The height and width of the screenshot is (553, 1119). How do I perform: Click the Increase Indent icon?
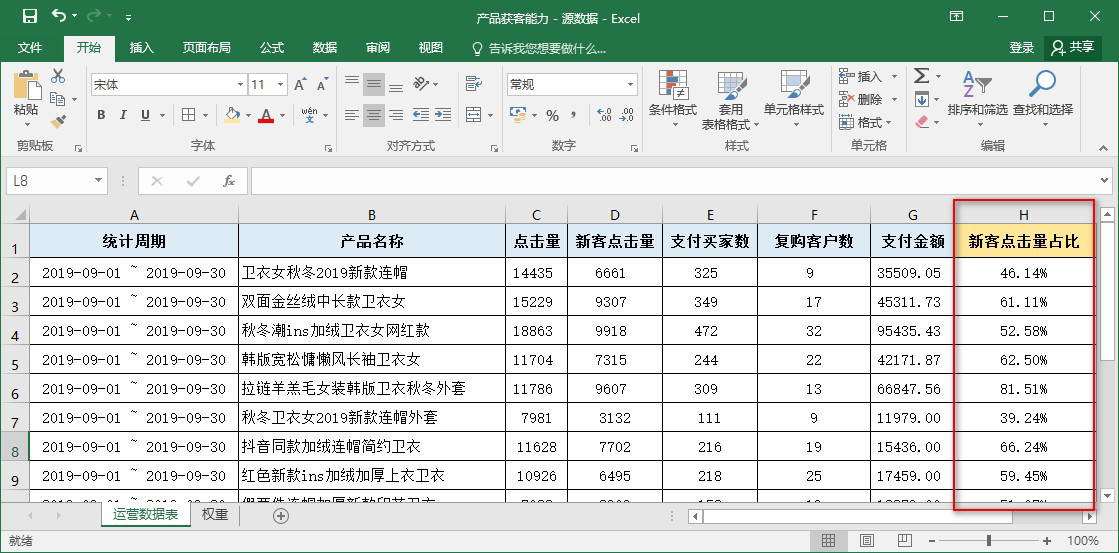[x=442, y=115]
